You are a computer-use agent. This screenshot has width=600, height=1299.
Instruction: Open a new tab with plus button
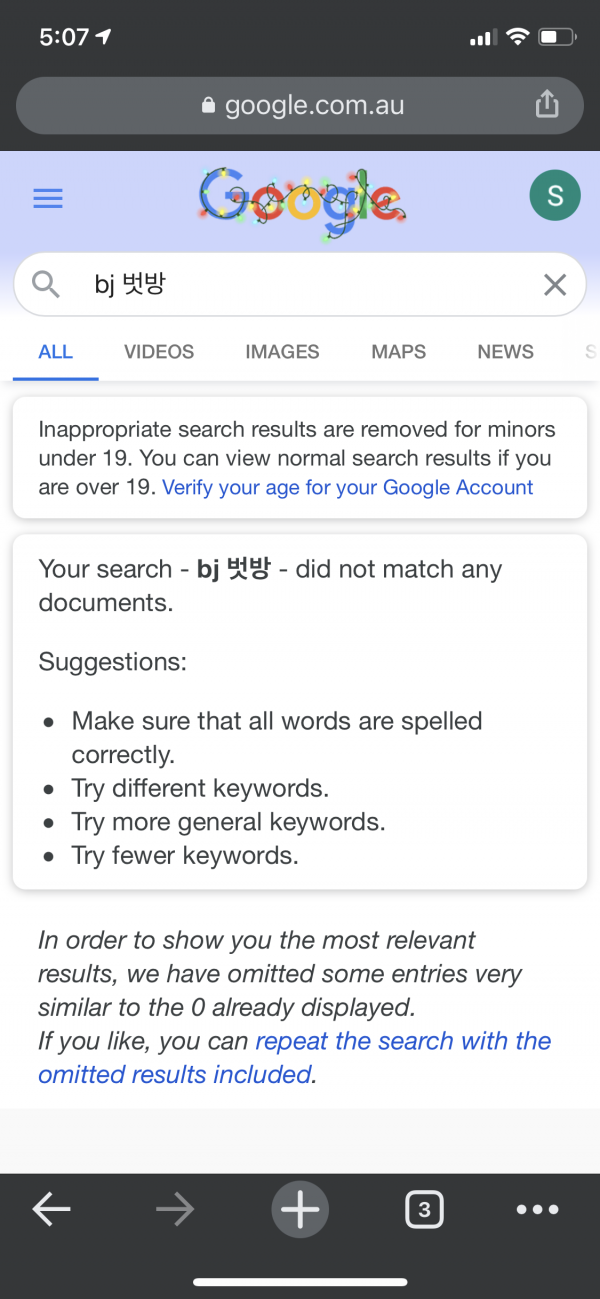(x=300, y=1210)
